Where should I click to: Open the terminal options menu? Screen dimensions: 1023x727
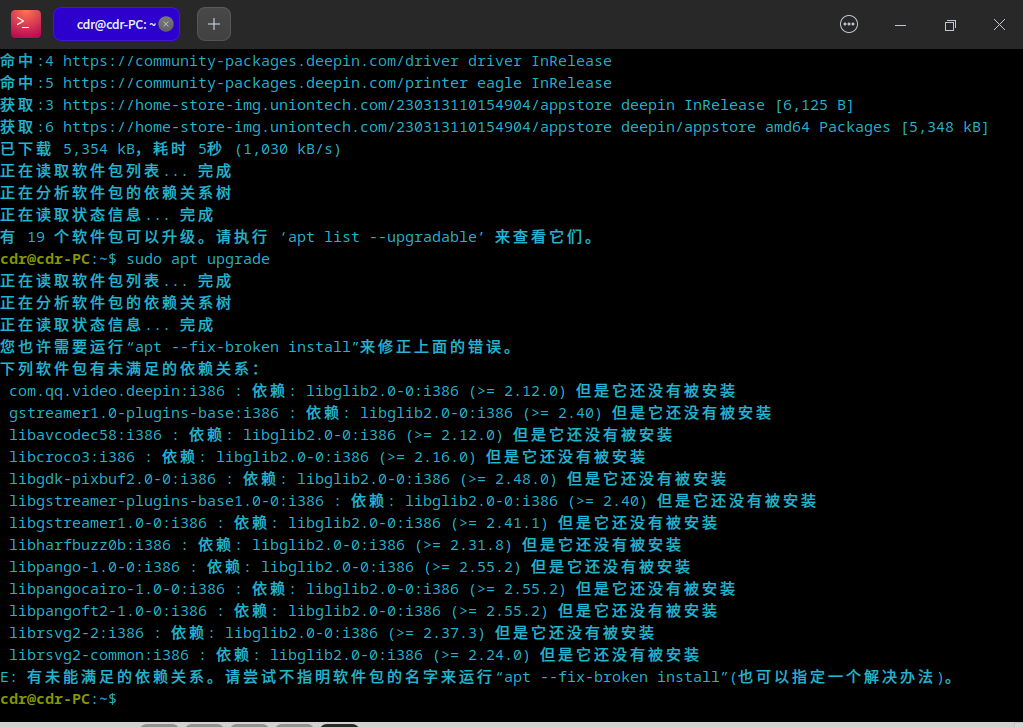click(x=848, y=24)
